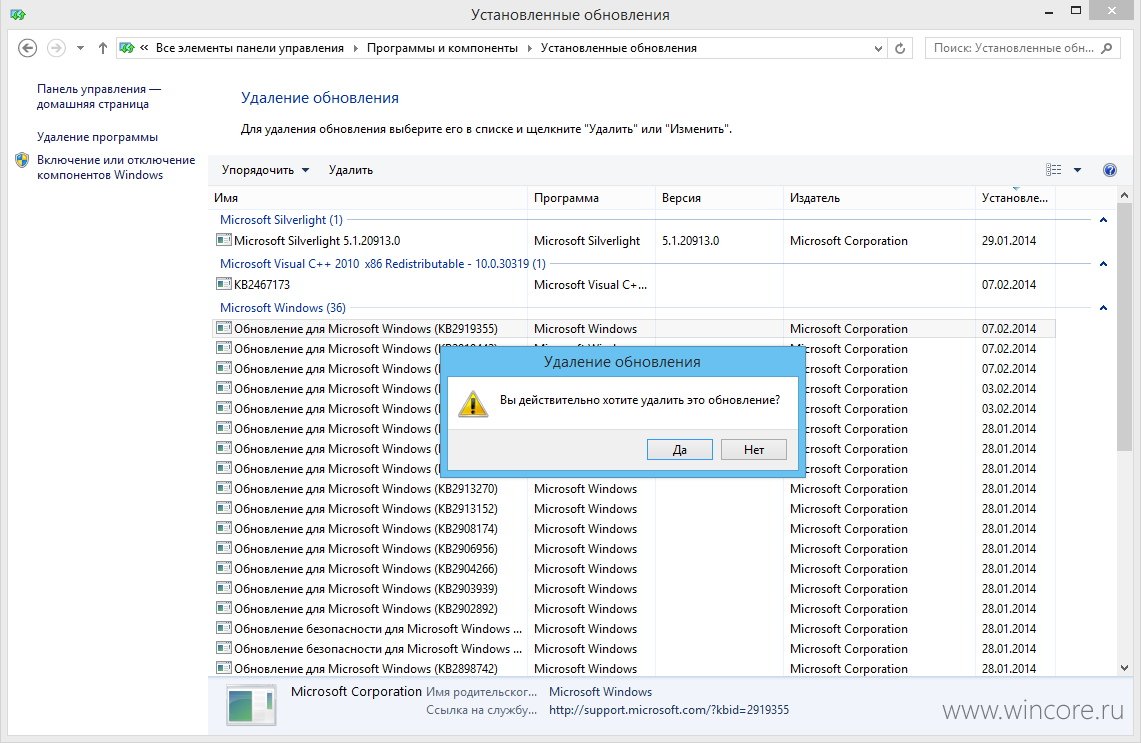Click the window title bar app icon
Image resolution: width=1141 pixels, height=743 pixels.
click(x=18, y=15)
